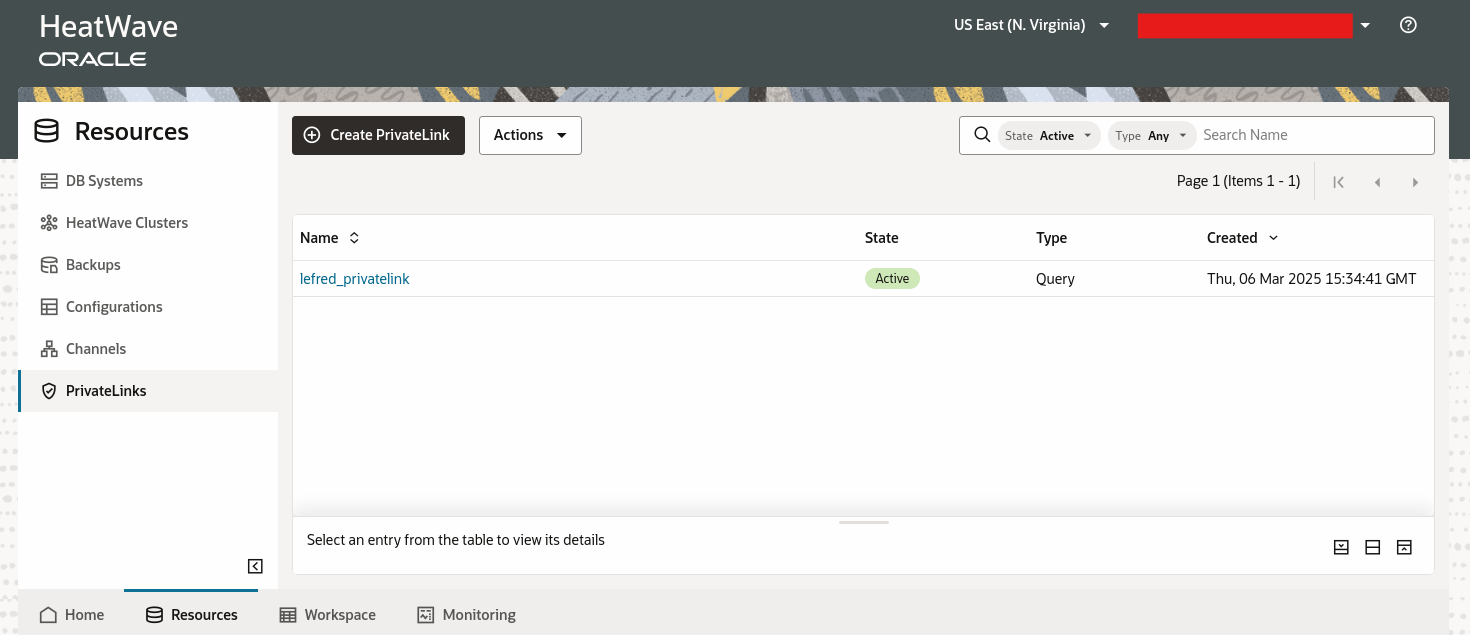
Task: Click the search magnifier icon
Action: click(x=982, y=135)
